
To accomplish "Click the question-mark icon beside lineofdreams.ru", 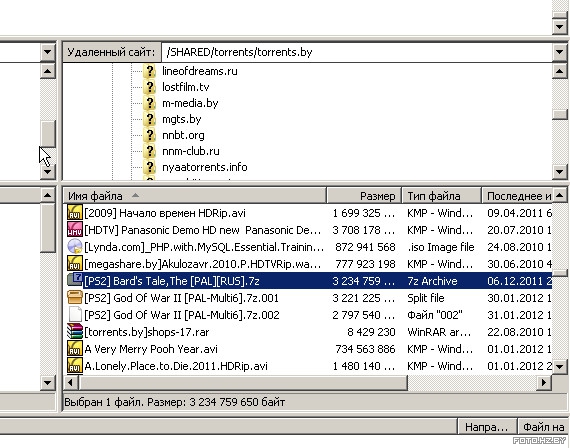I will tap(149, 71).
